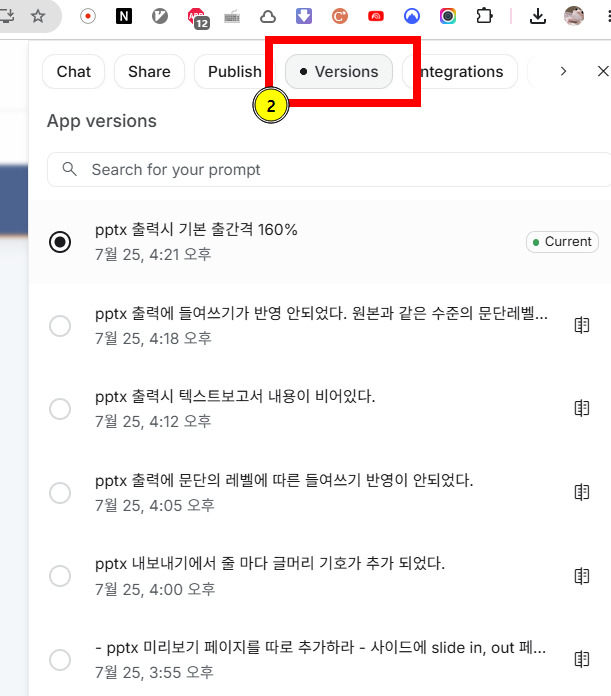Select the 3:55 오후 version radio button
This screenshot has height=696, width=611.
60,660
